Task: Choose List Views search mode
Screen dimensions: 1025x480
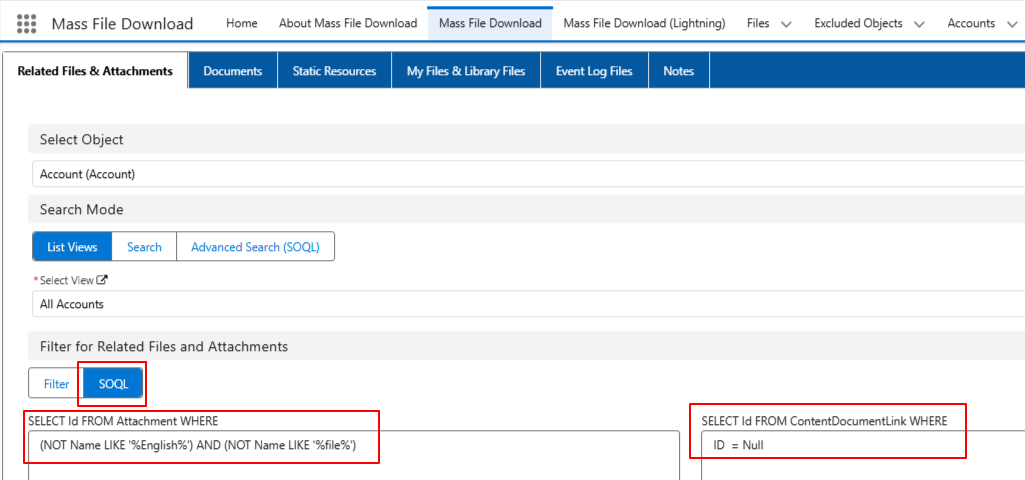Action: (72, 247)
